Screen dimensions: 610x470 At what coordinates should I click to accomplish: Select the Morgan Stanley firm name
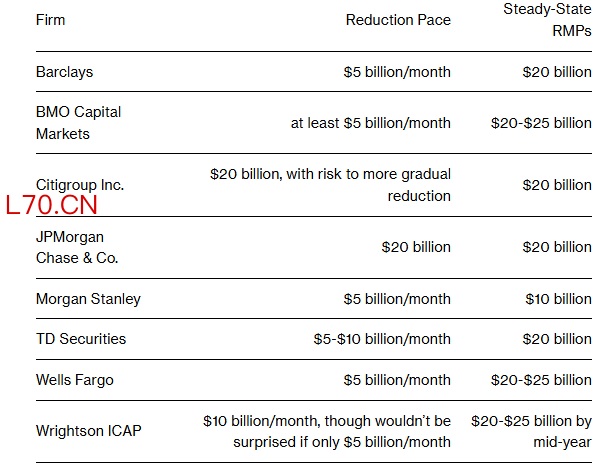click(x=88, y=299)
